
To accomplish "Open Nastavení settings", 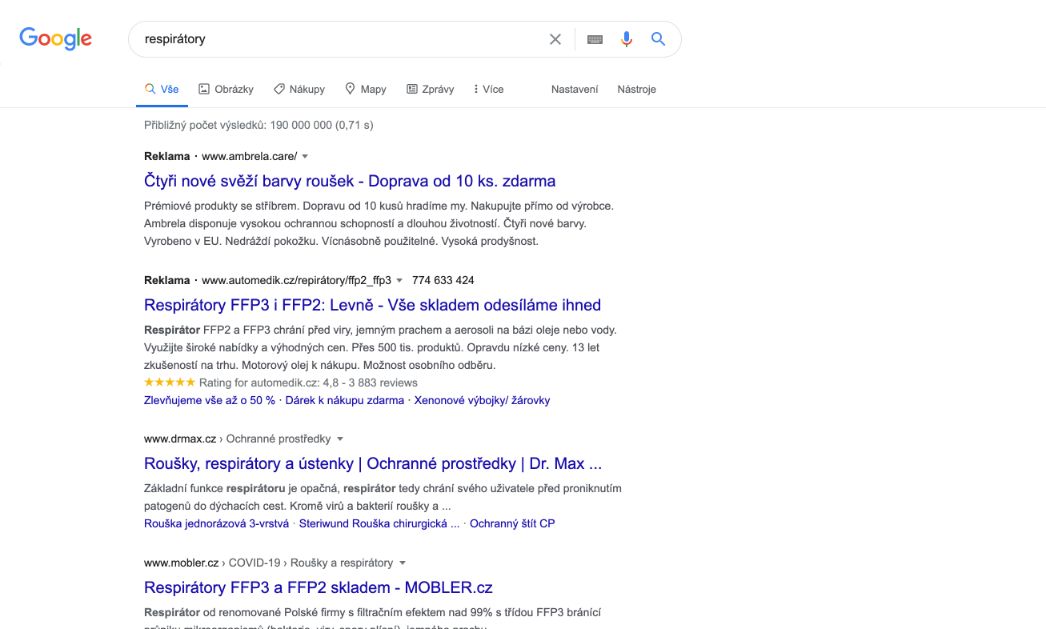I will pyautogui.click(x=574, y=89).
